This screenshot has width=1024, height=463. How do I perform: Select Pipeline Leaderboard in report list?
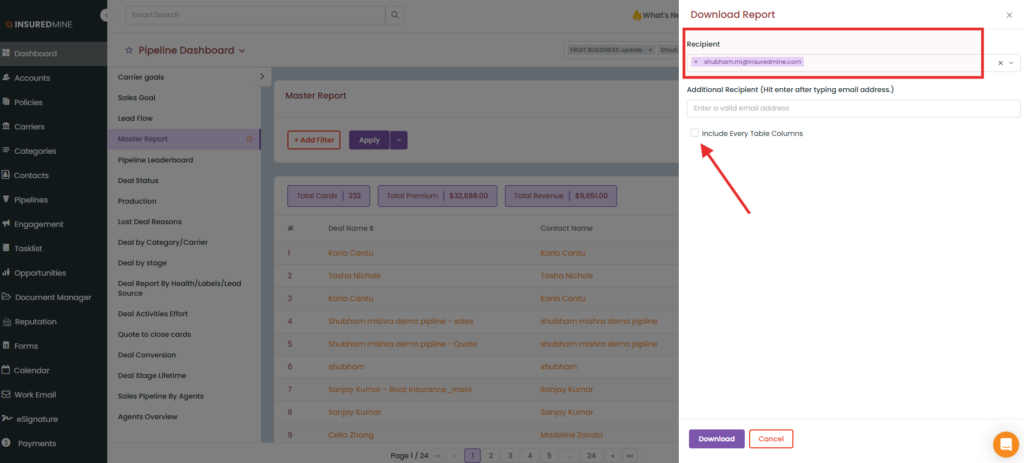(x=155, y=160)
